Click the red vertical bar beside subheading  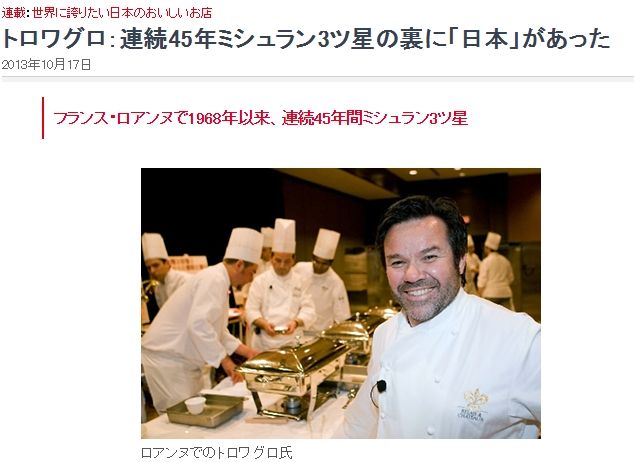(x=43, y=118)
